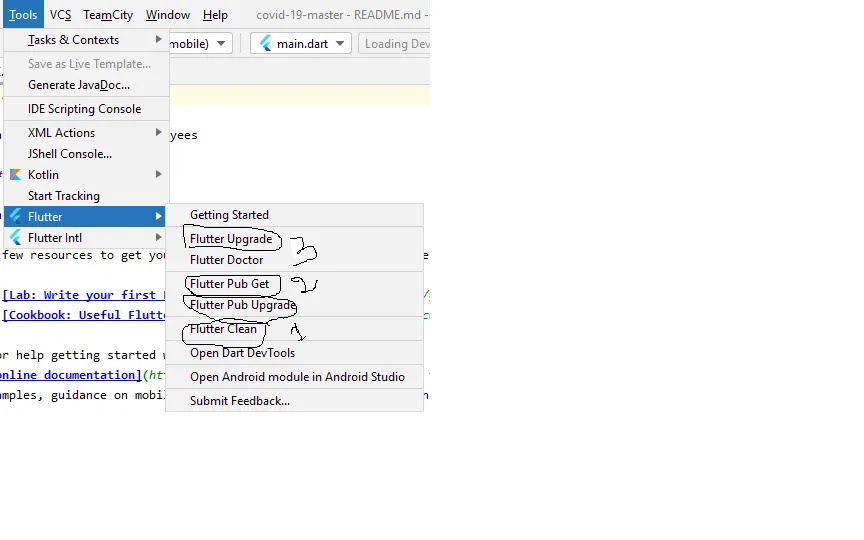
Task: Open the device selector dropdown ending in mobile)
Action: pos(201,44)
